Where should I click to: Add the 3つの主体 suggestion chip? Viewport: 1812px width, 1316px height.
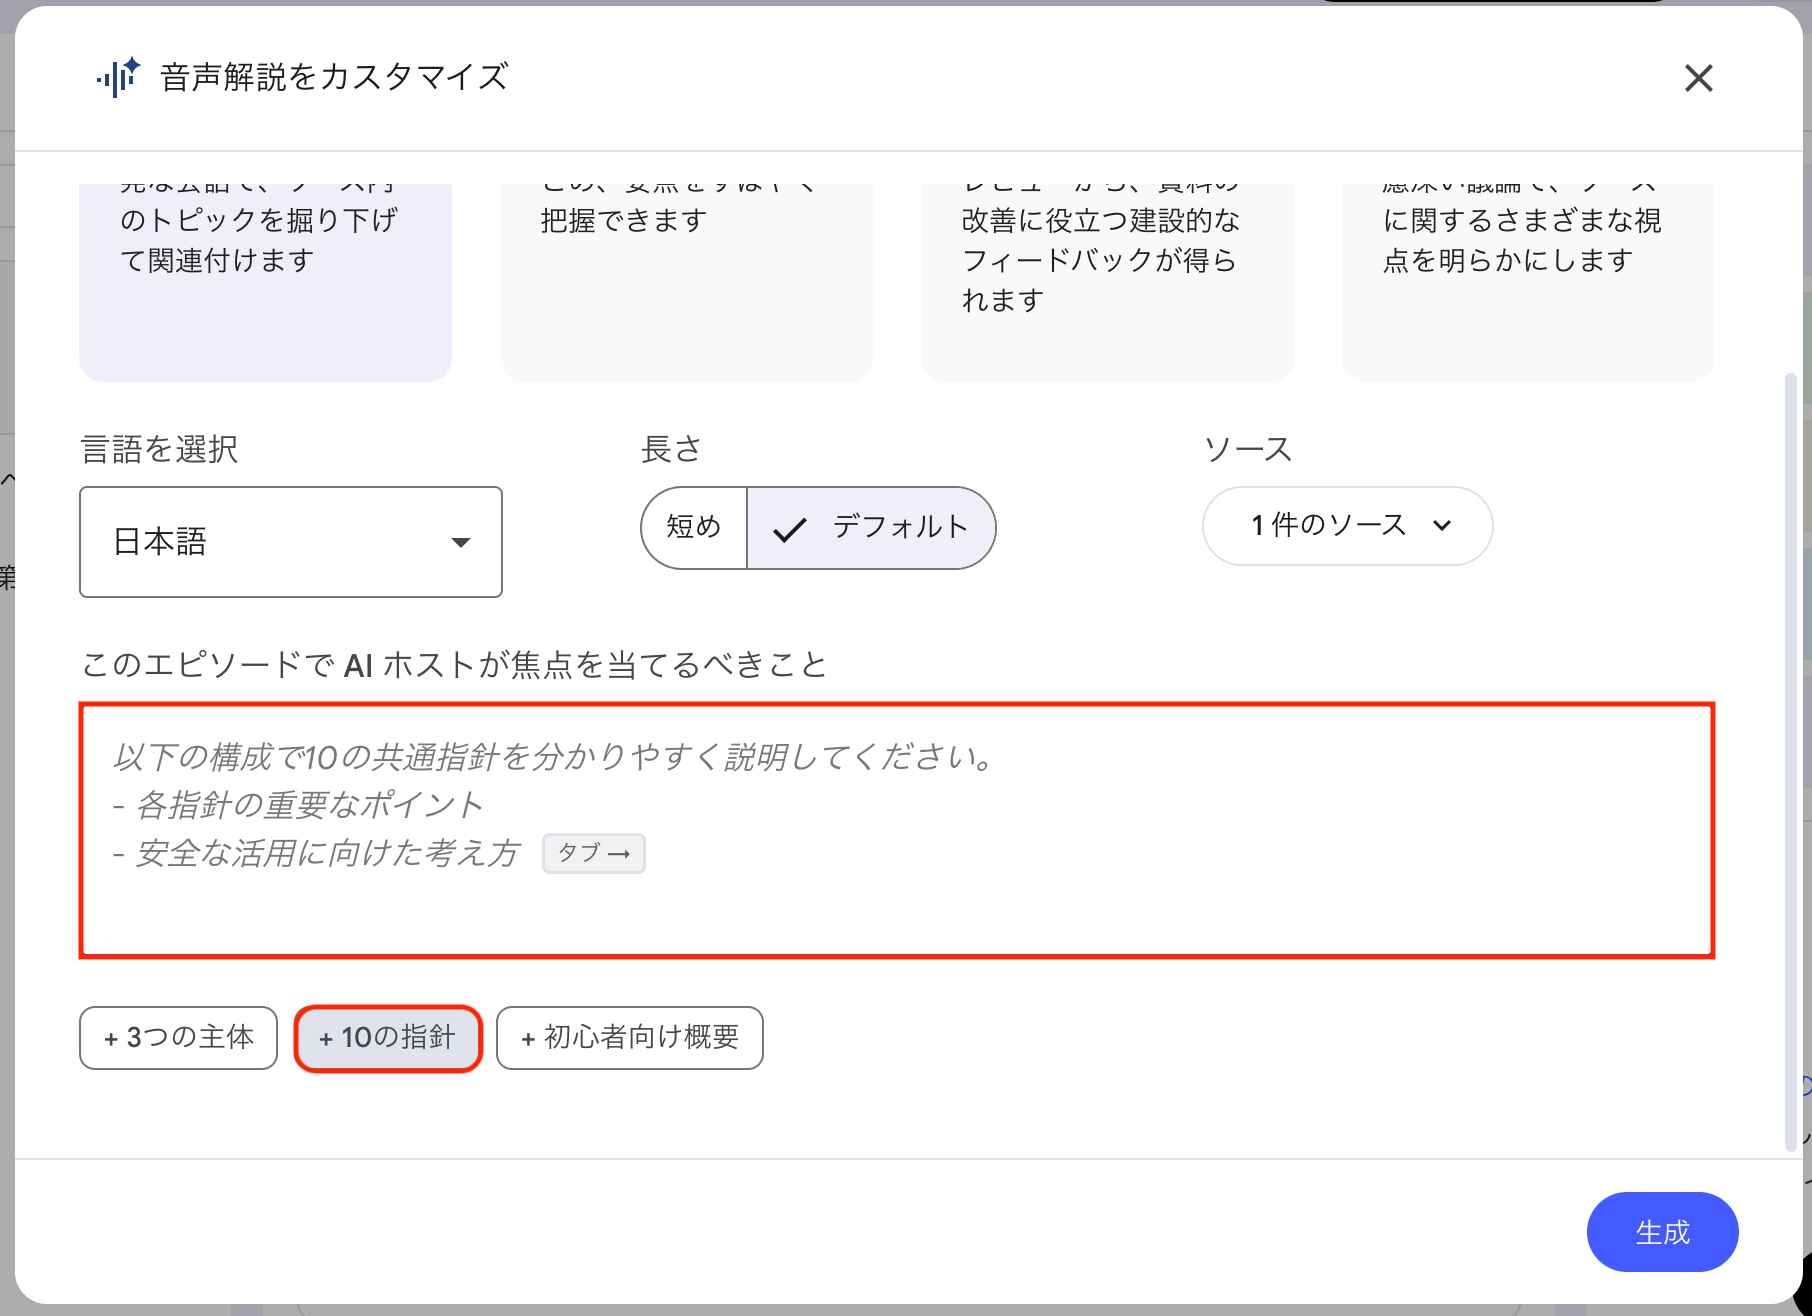tap(178, 1038)
